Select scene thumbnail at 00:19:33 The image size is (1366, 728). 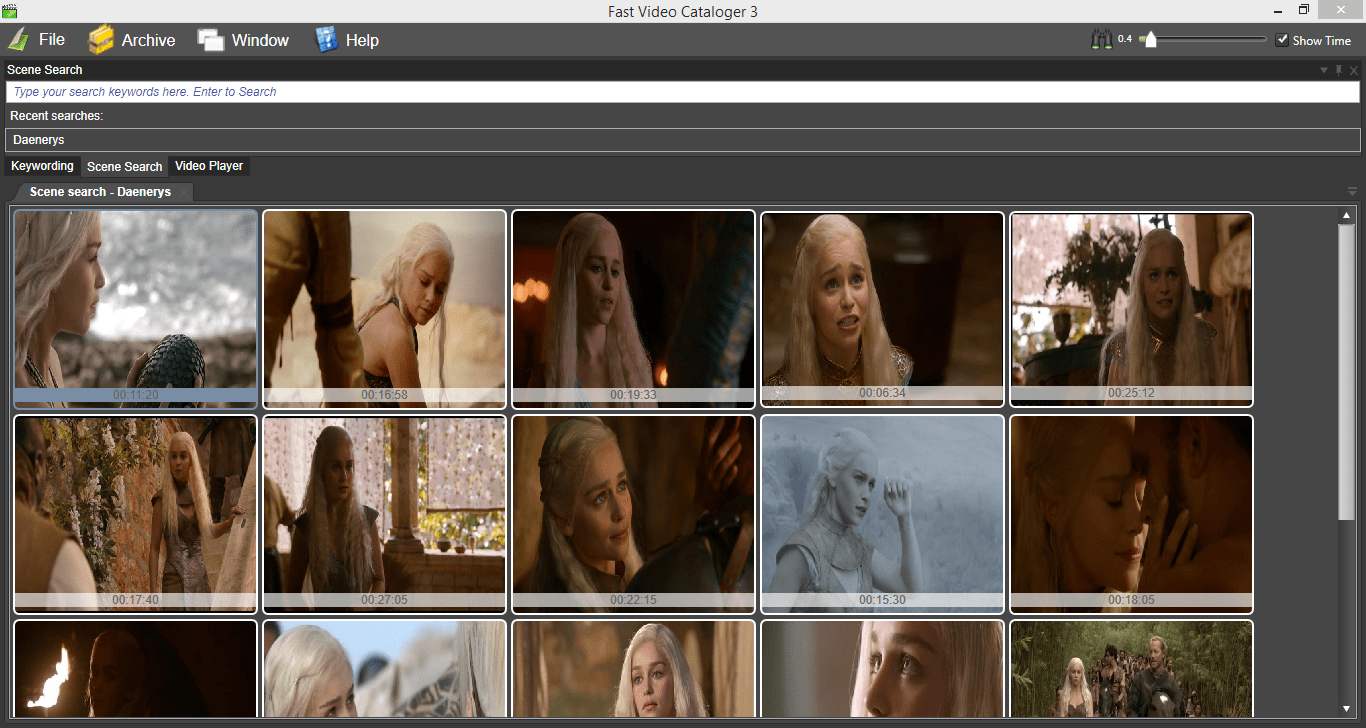[x=634, y=309]
